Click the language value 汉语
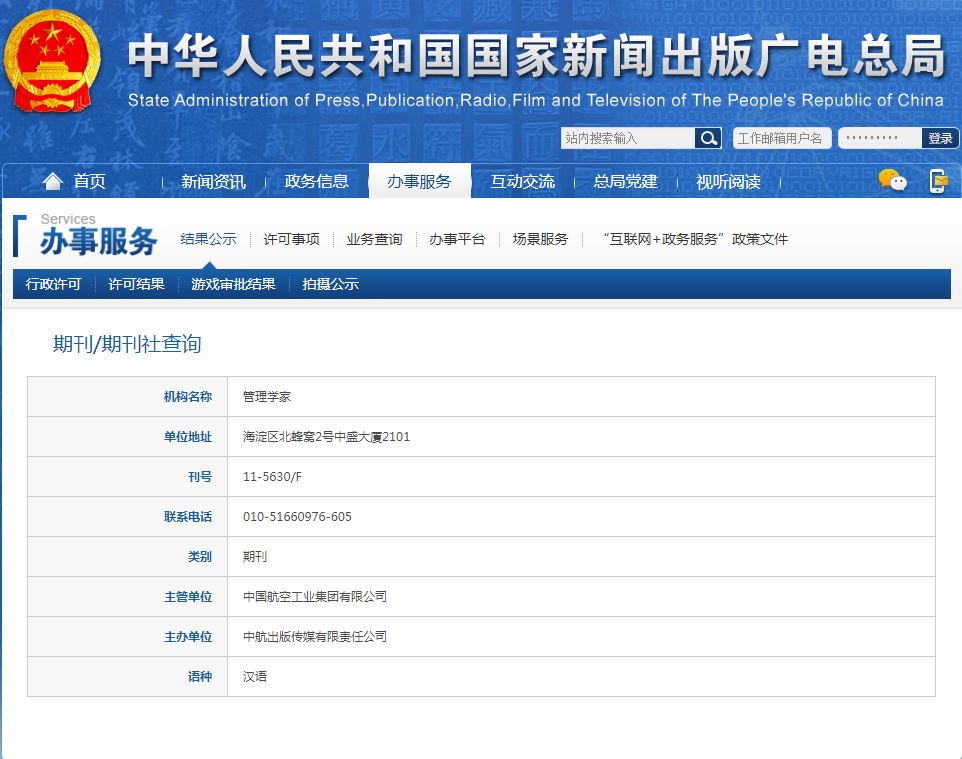This screenshot has width=962, height=759. 255,676
